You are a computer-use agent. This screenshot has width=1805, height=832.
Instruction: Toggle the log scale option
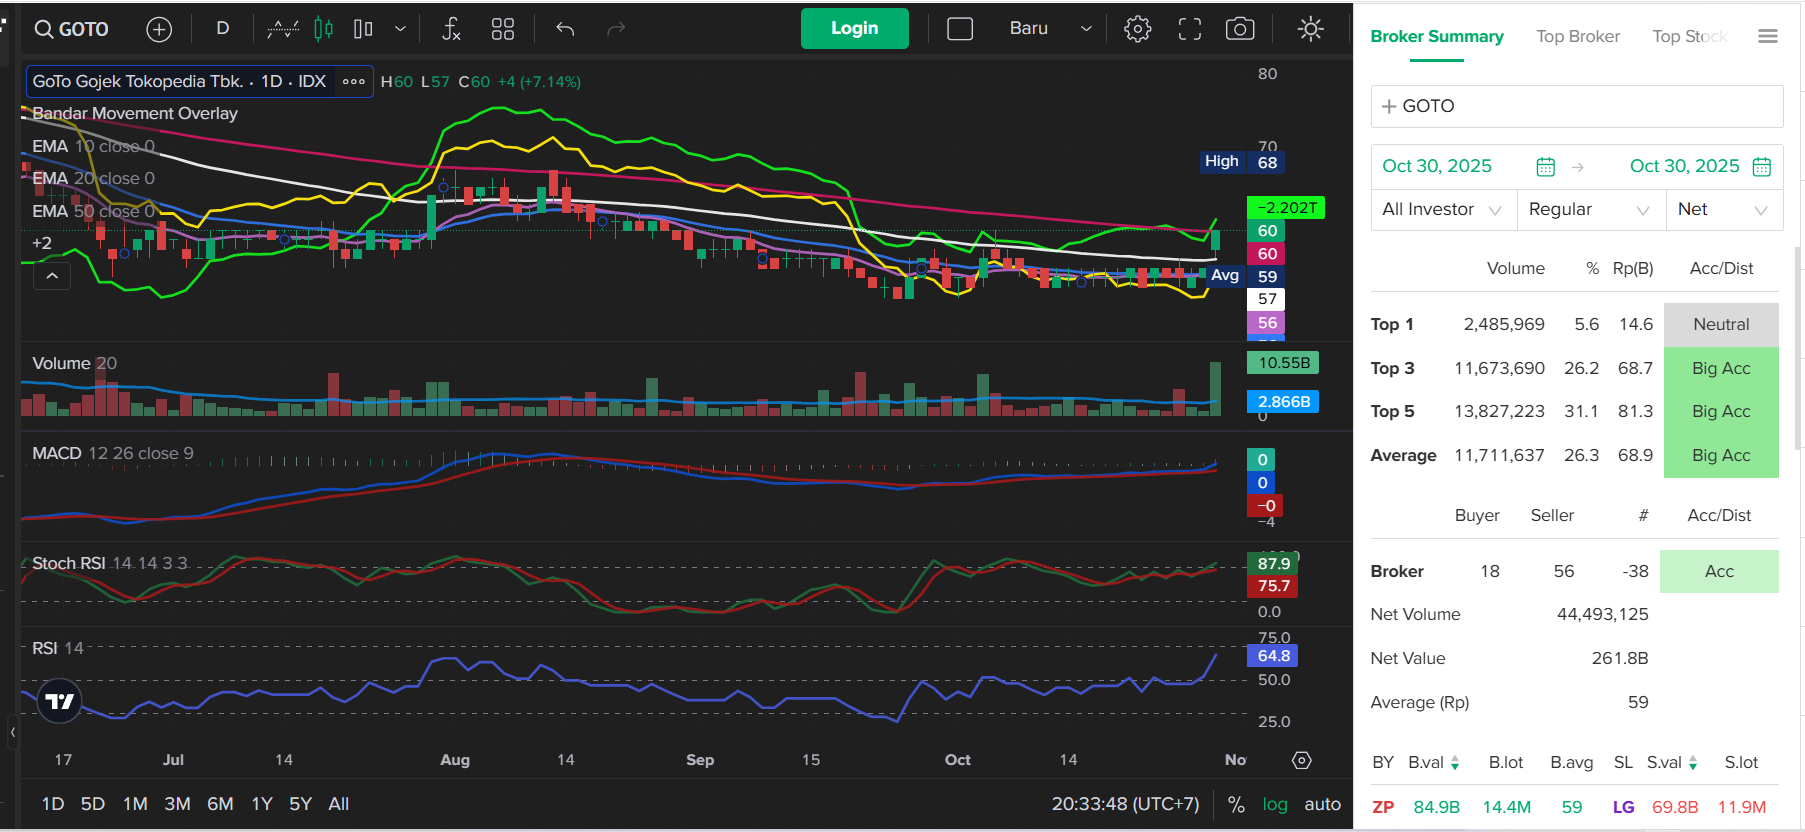(x=1274, y=804)
